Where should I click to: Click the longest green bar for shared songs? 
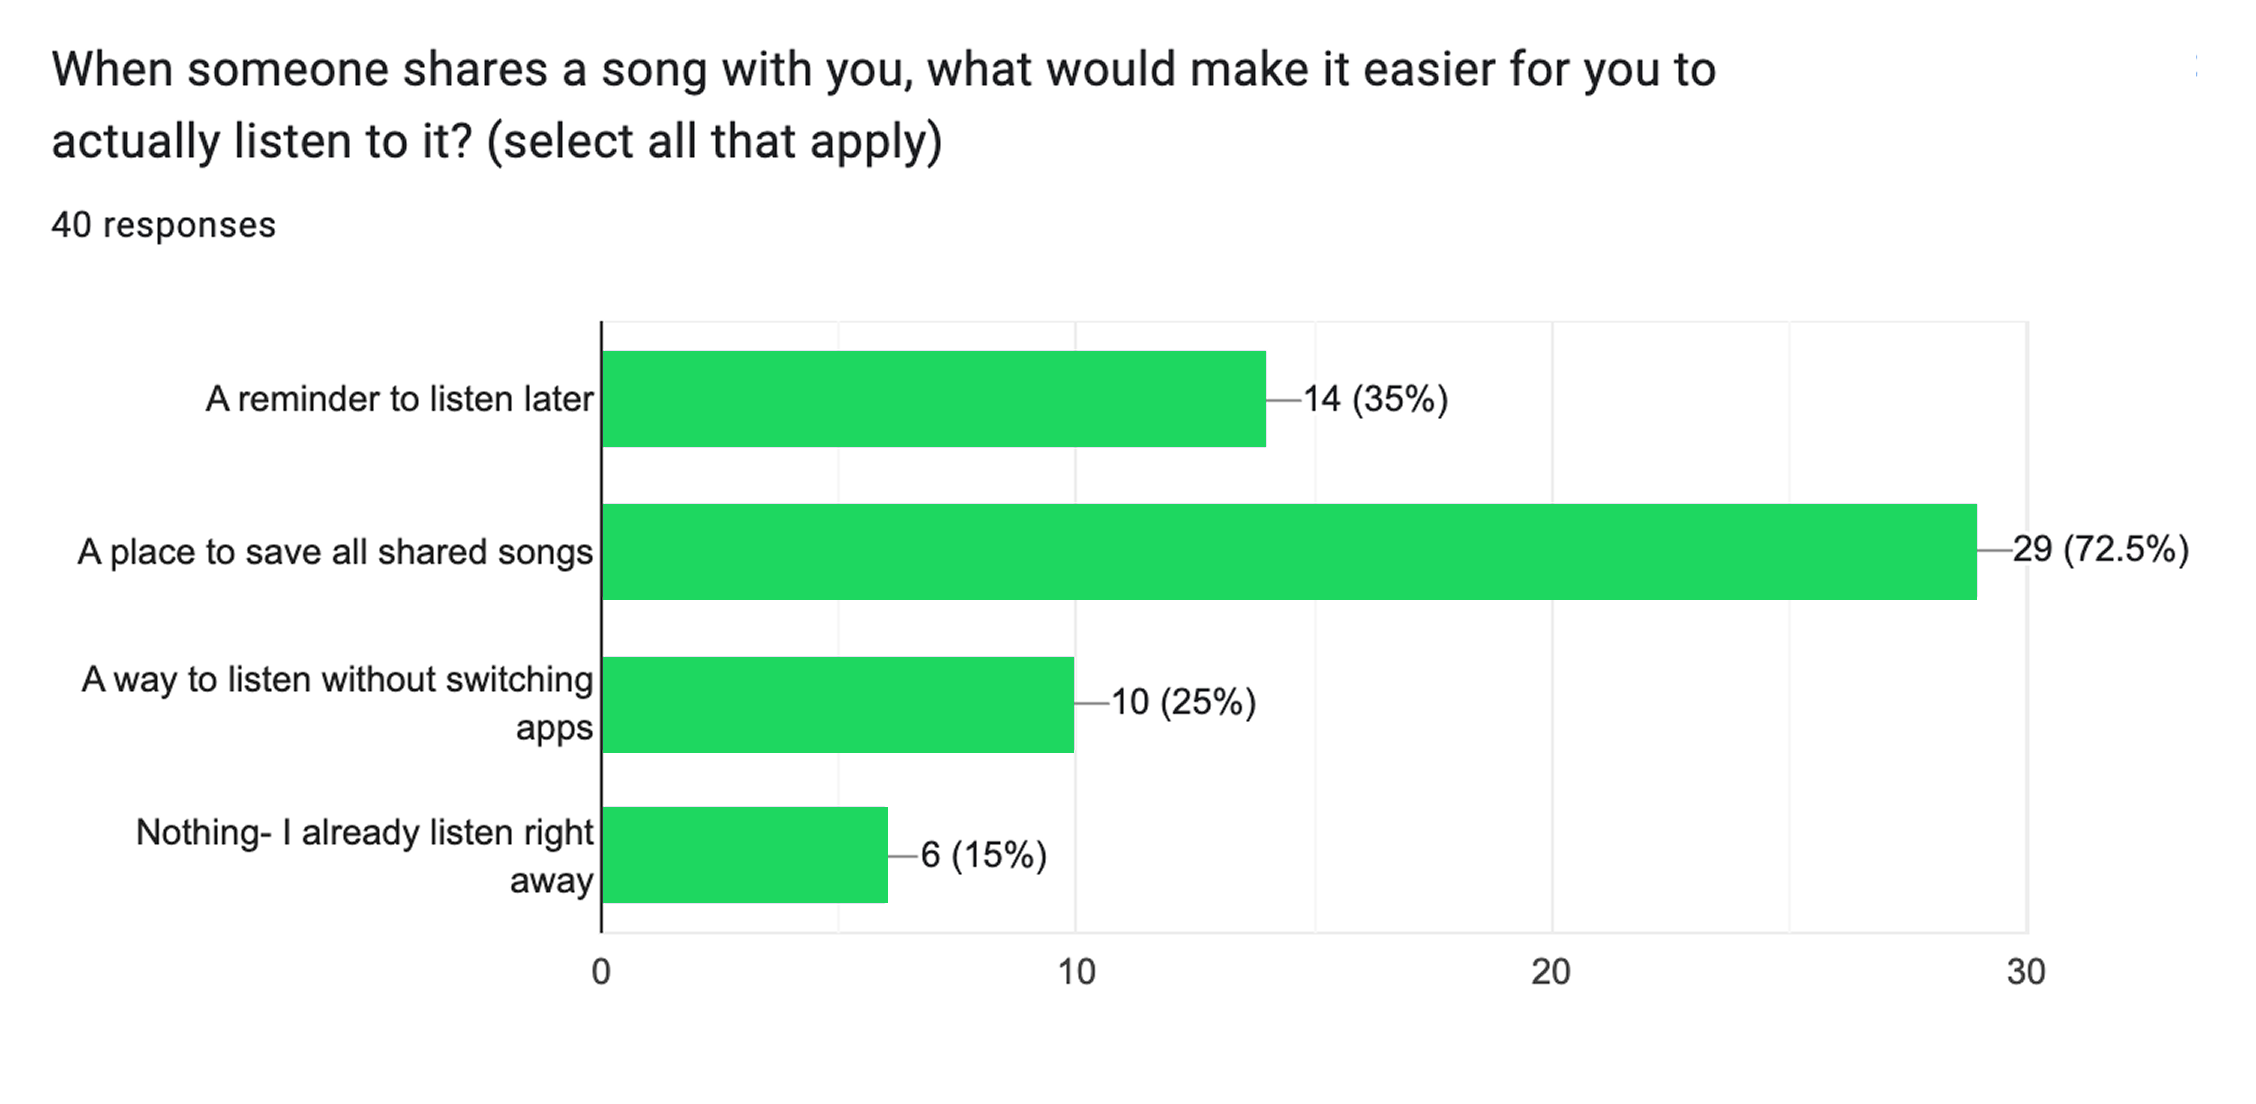pos(1290,552)
